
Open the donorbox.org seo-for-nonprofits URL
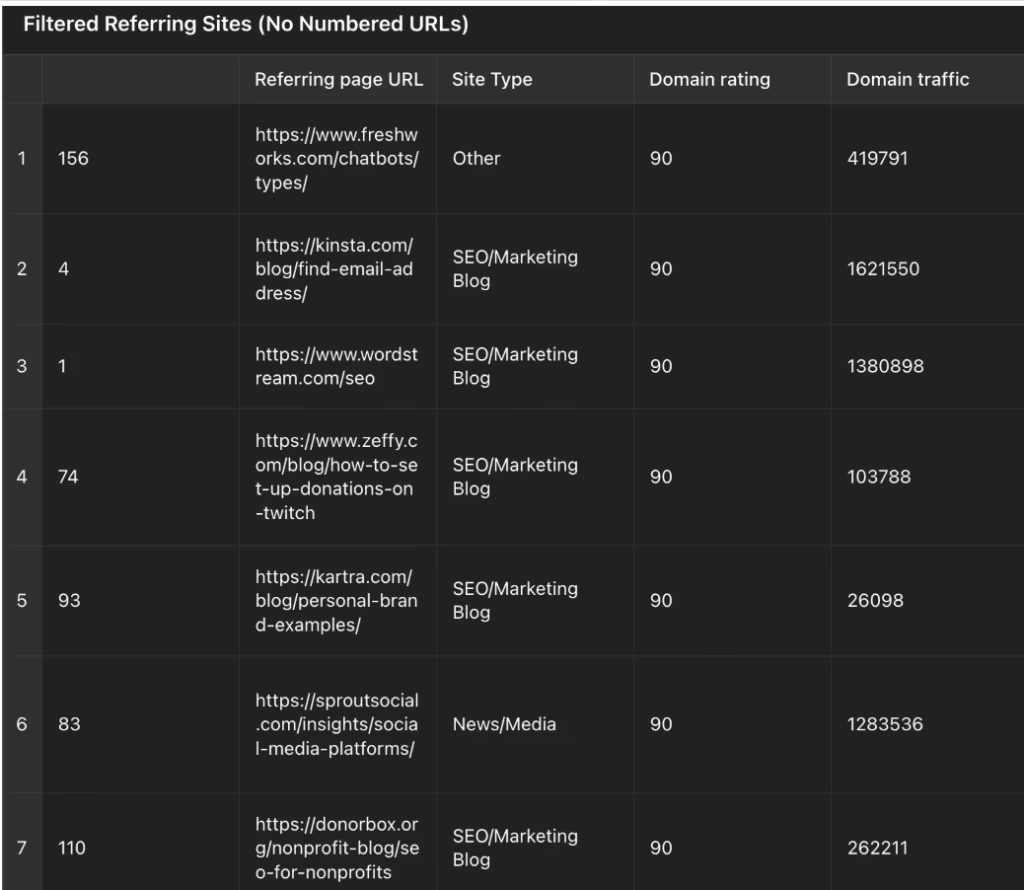(x=337, y=848)
